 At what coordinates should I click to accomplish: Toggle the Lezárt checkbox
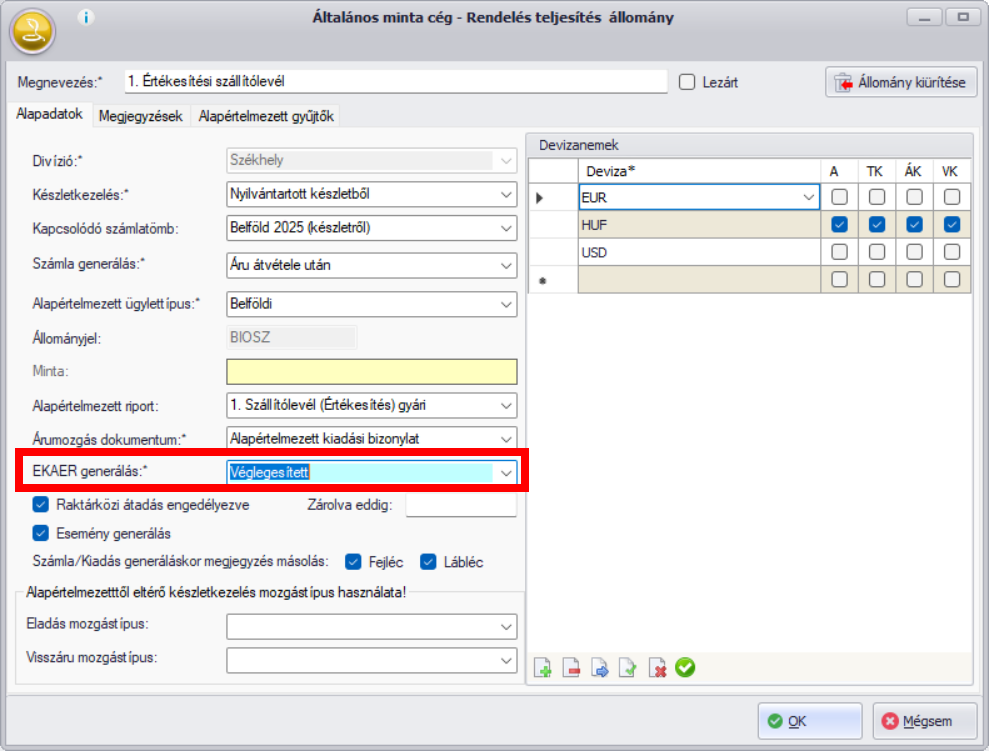(687, 82)
